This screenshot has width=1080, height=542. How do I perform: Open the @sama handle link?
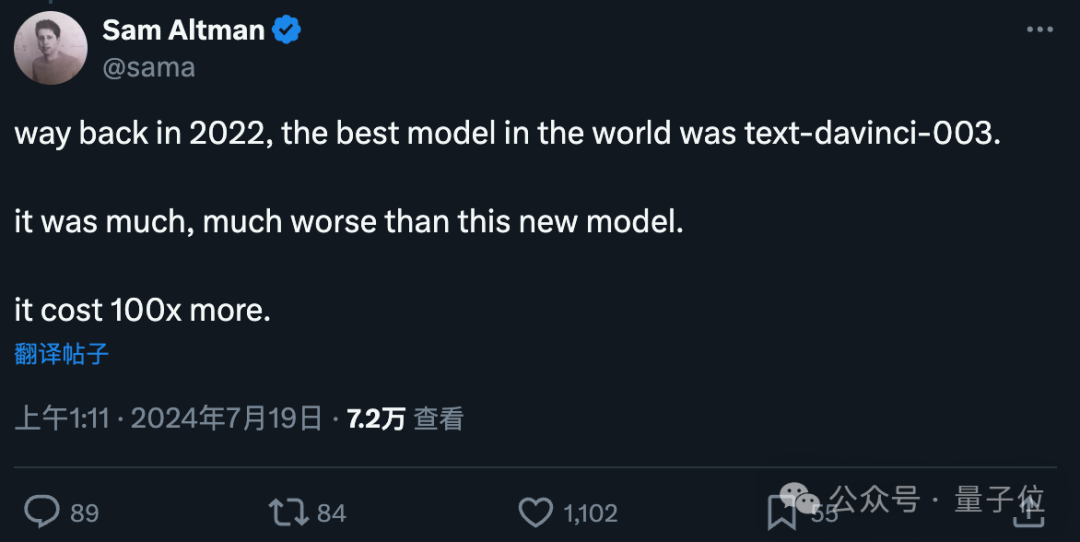149,67
